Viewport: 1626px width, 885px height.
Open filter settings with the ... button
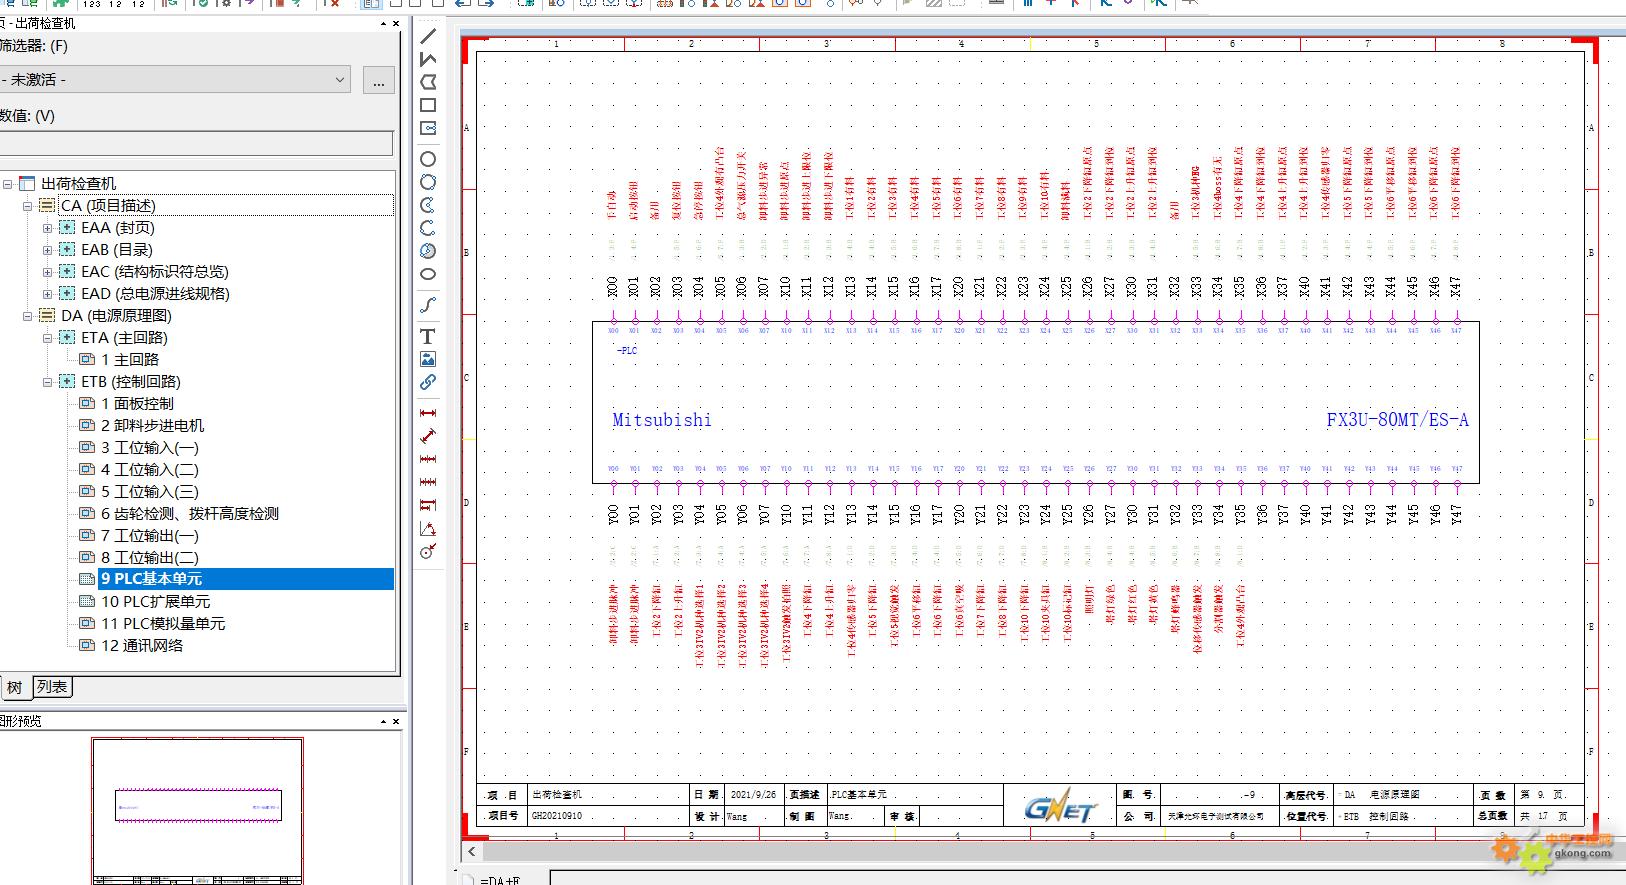tap(378, 80)
